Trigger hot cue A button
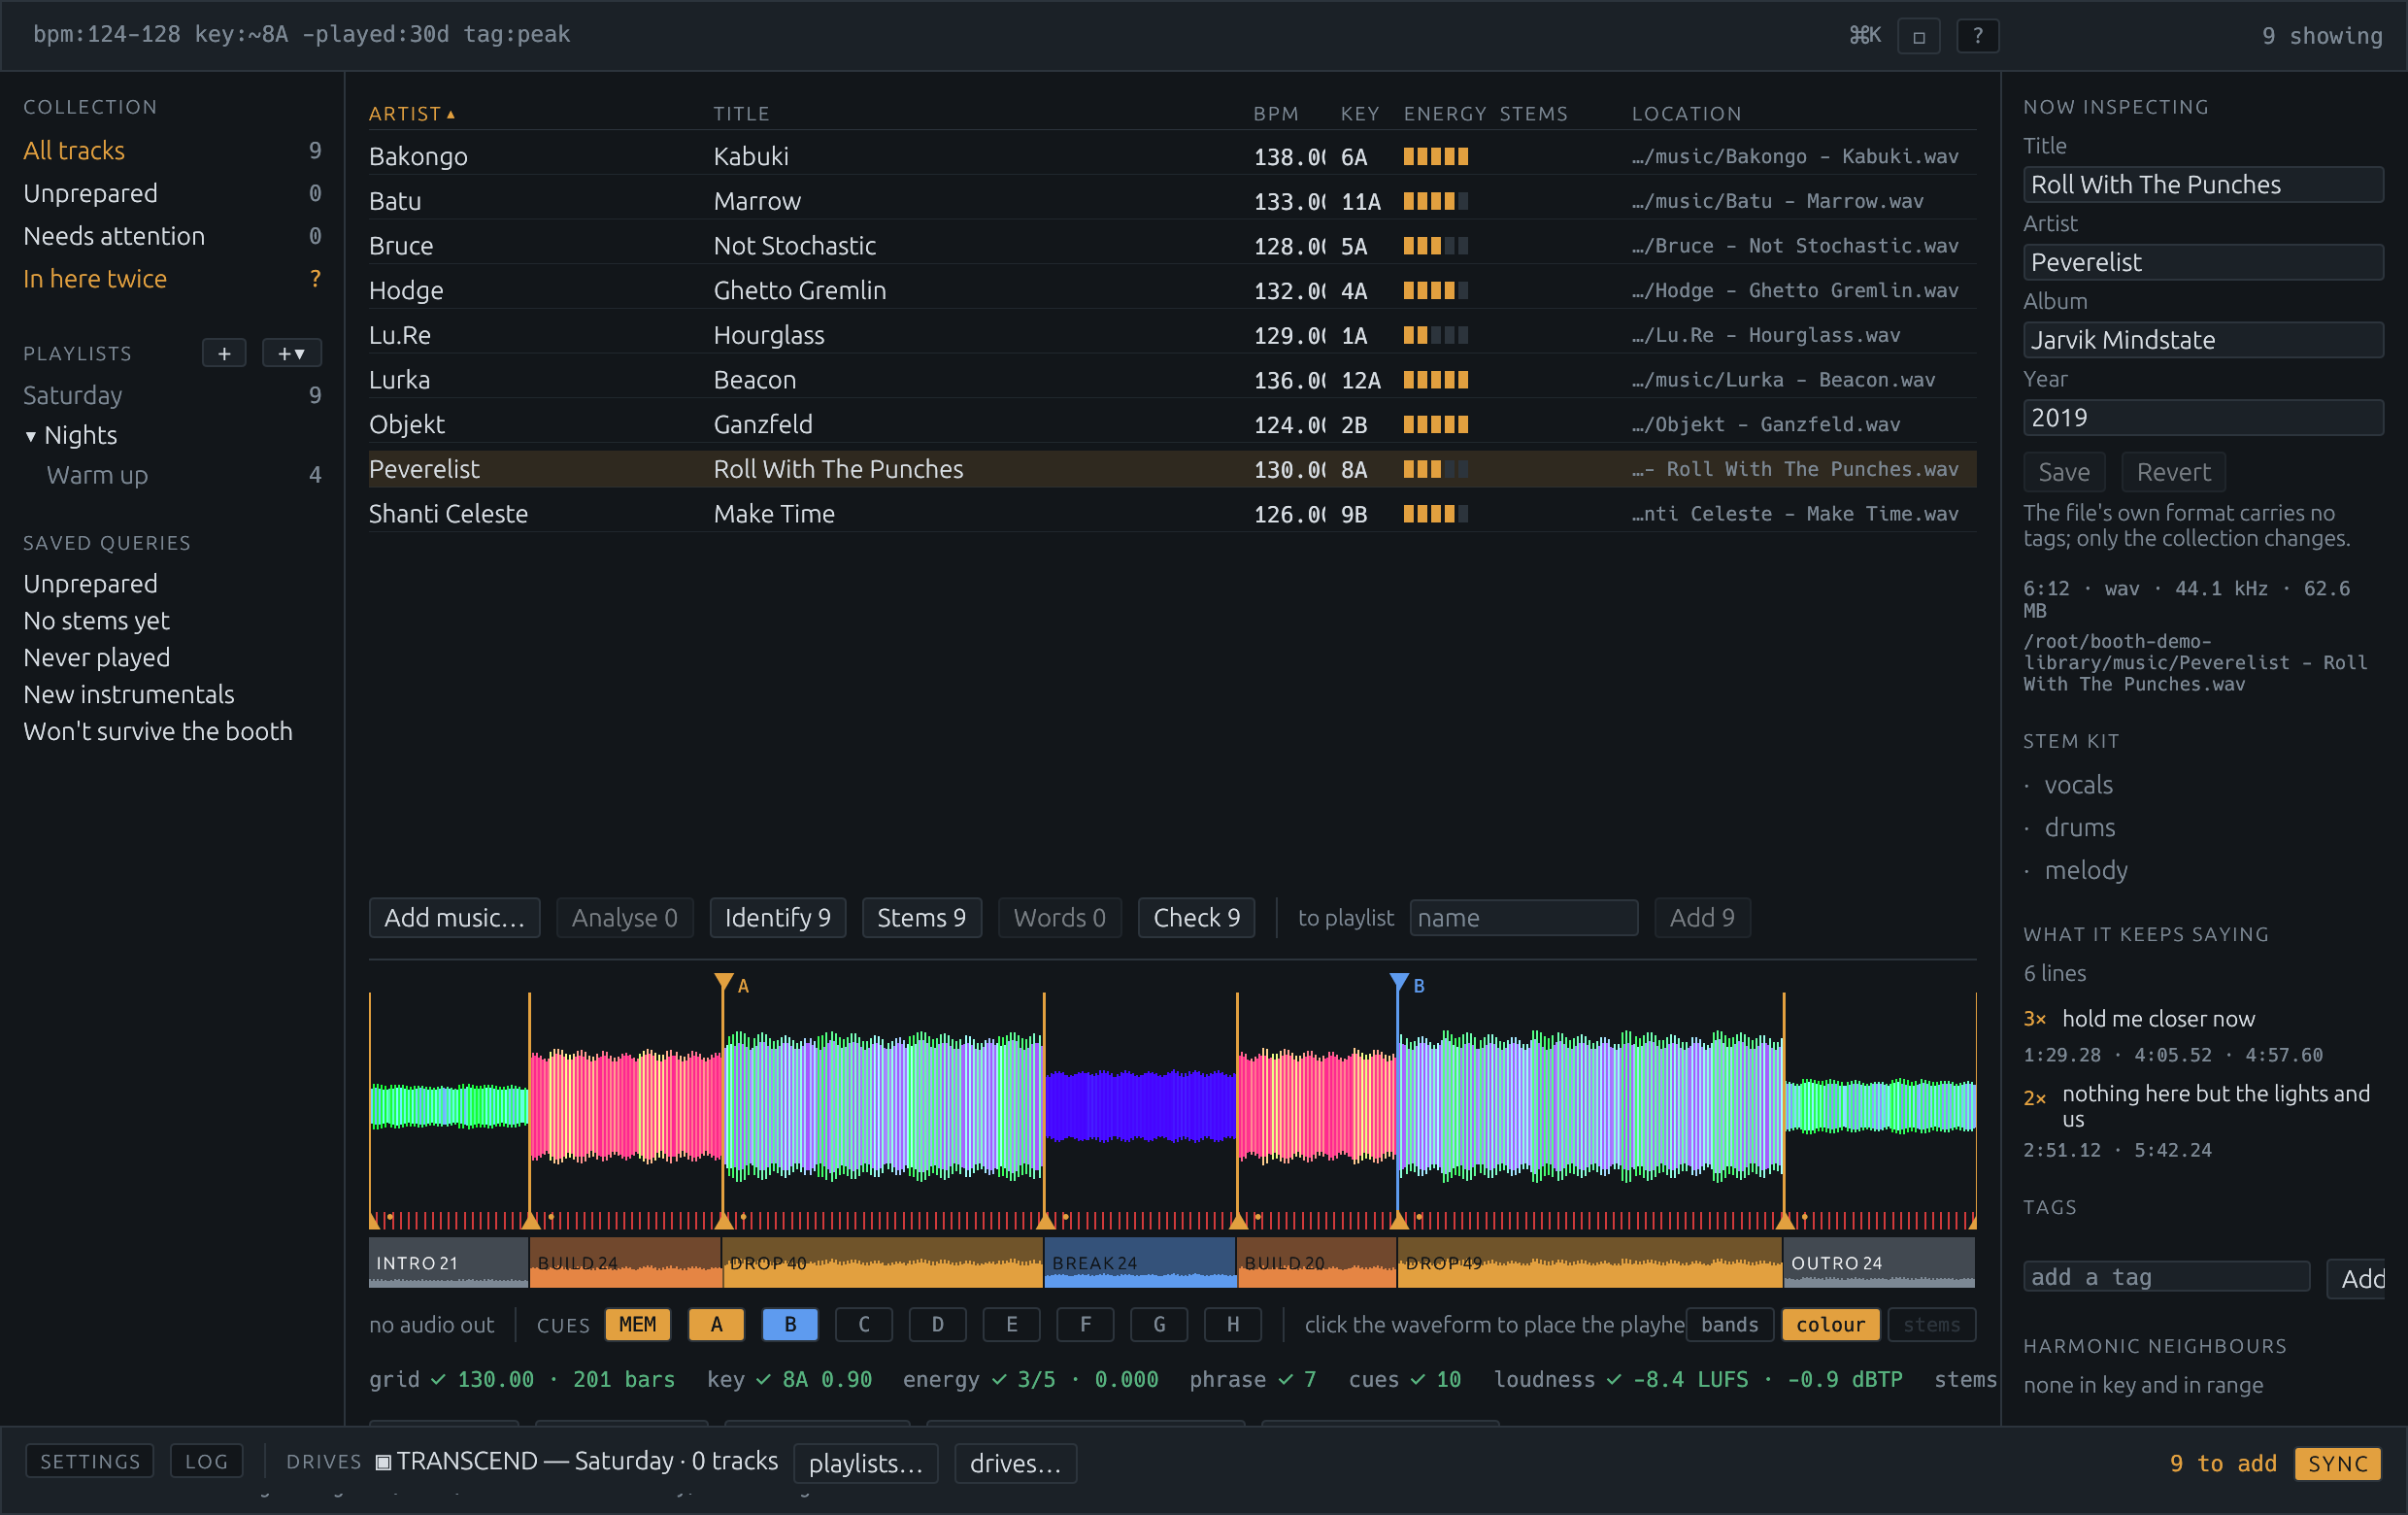2408x1515 pixels. point(716,1324)
